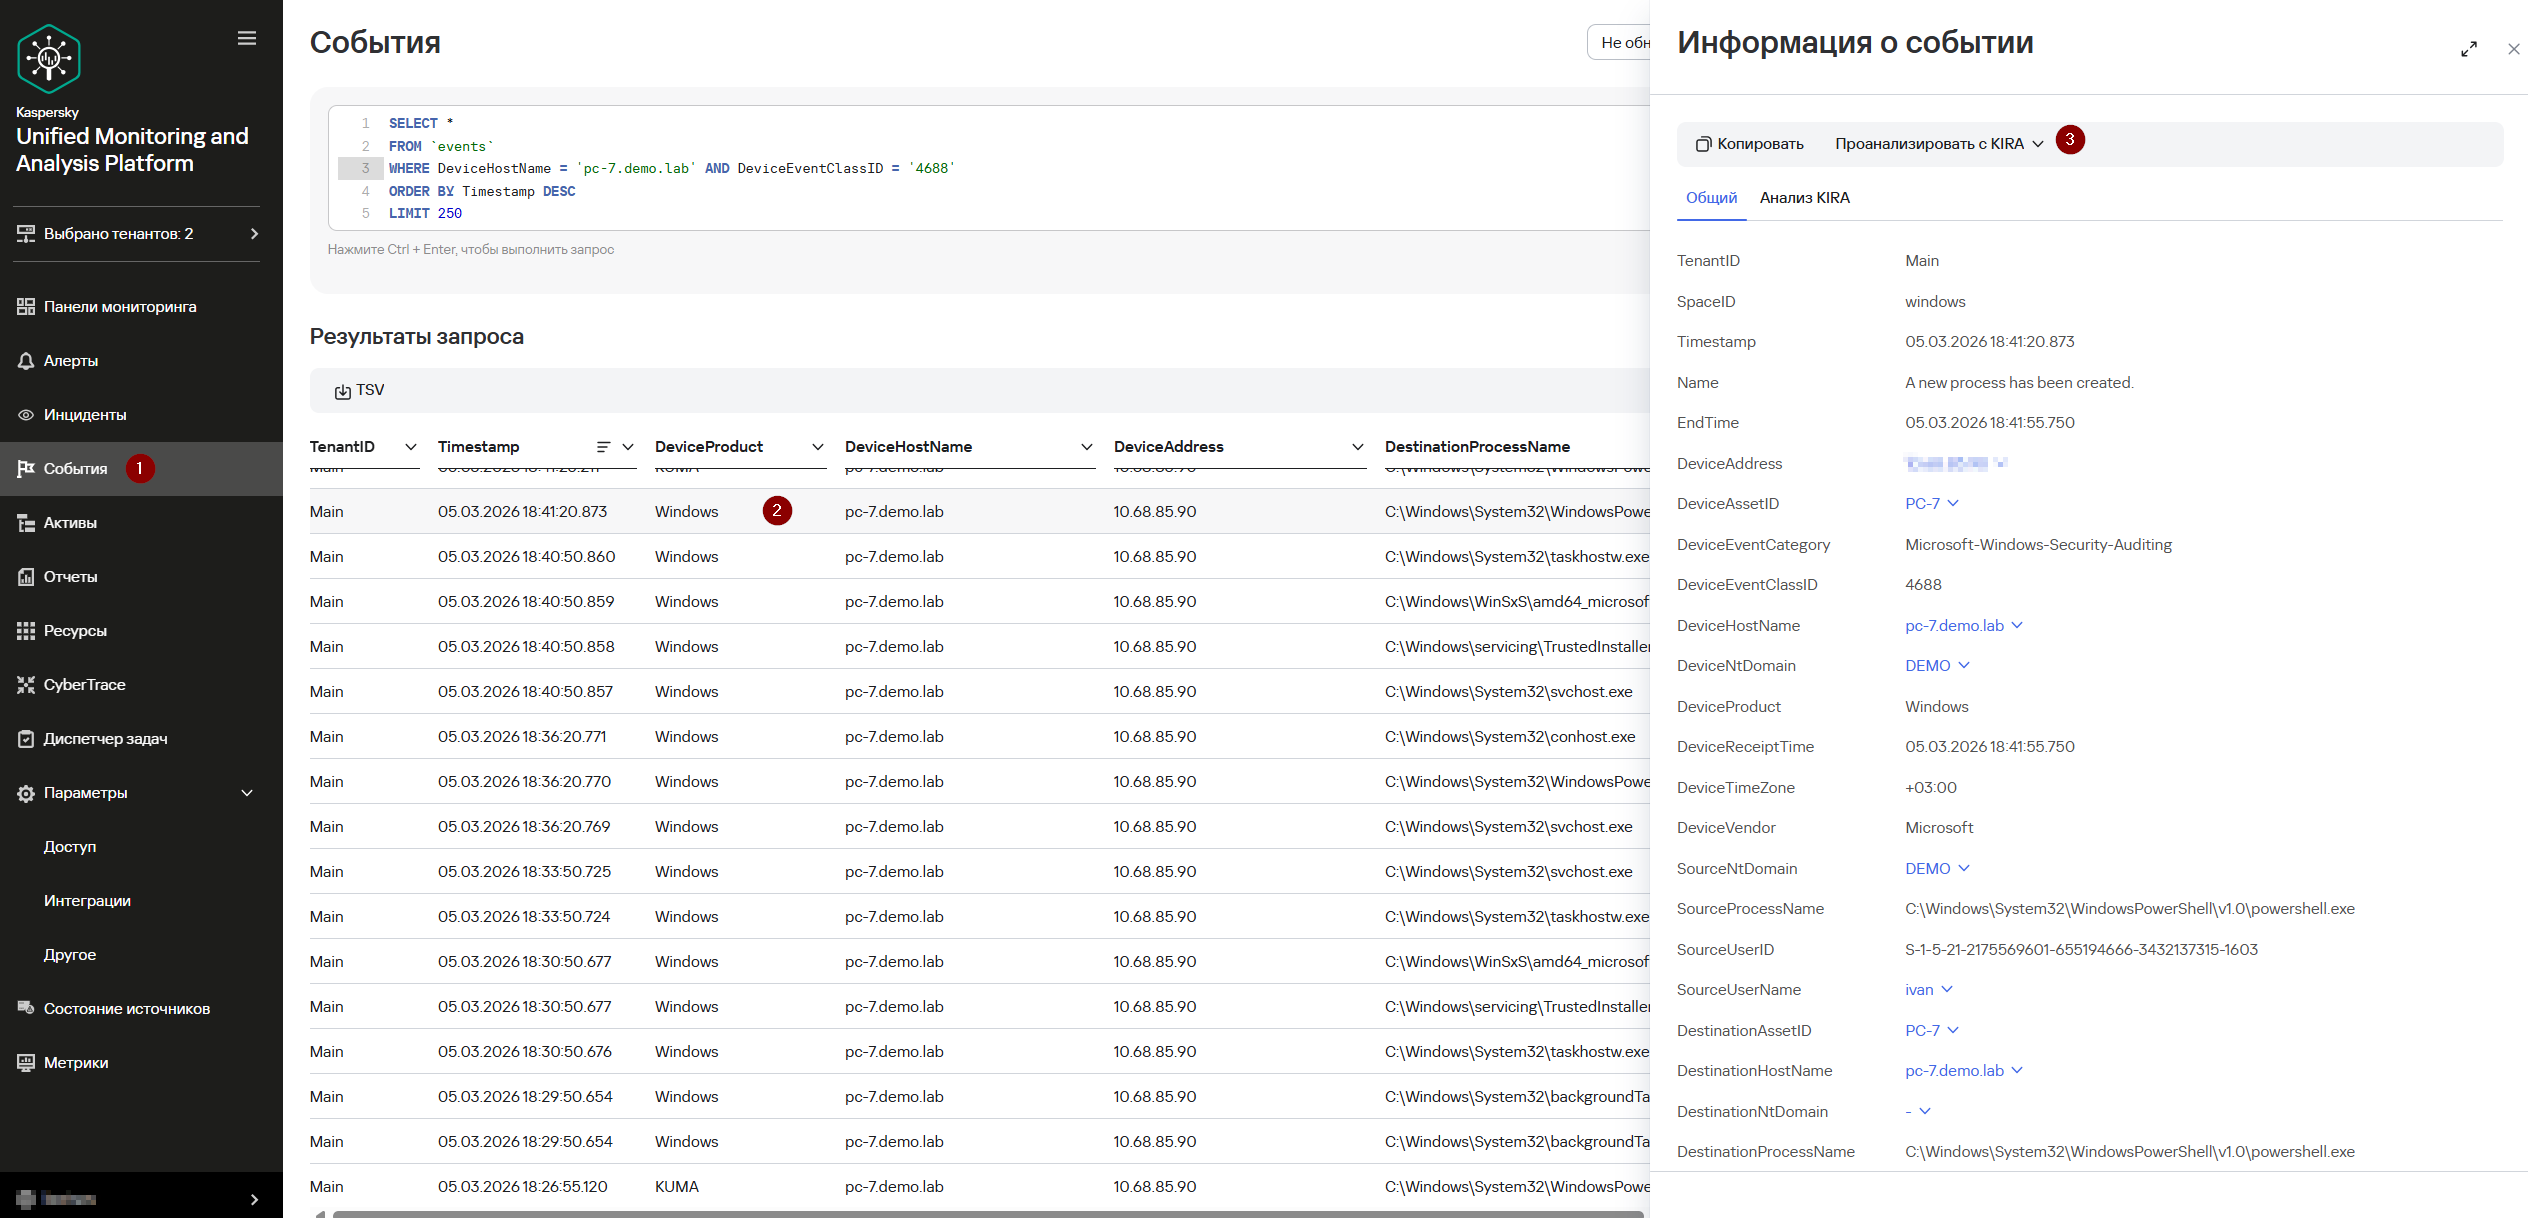Click the CyberTrace icon

click(x=26, y=685)
